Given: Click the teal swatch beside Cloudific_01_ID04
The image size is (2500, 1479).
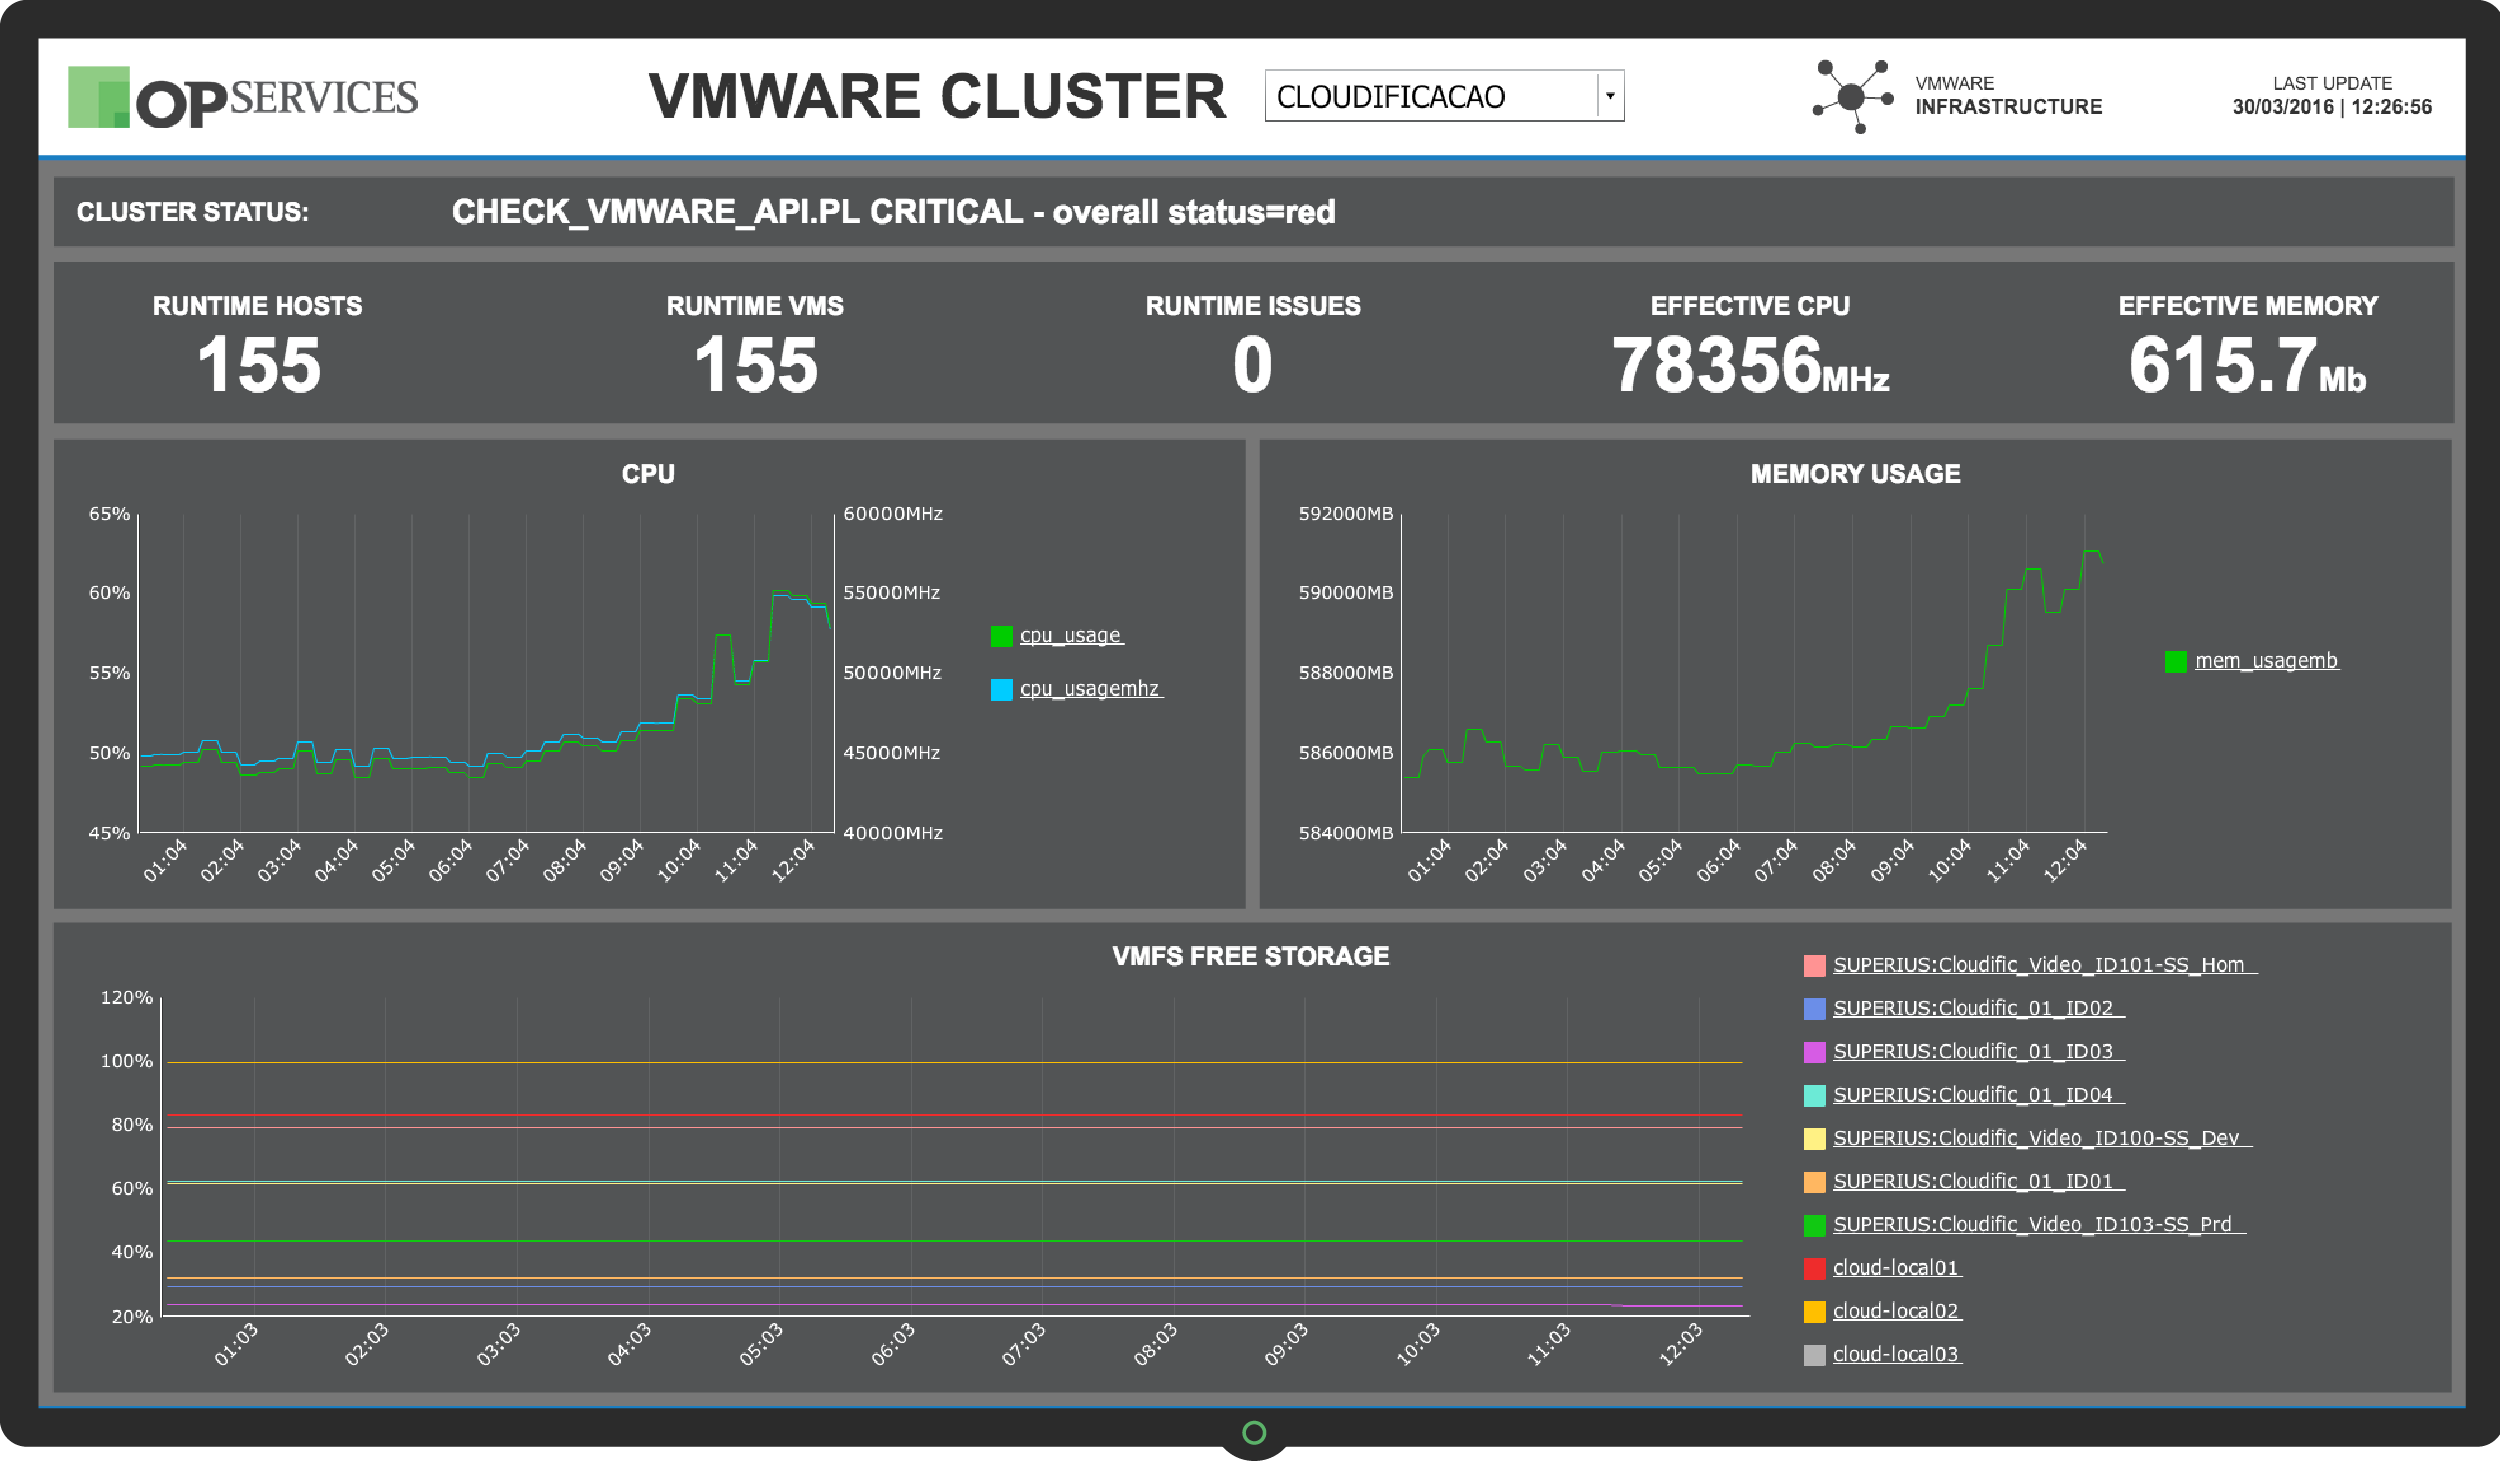Looking at the screenshot, I should [1814, 1096].
